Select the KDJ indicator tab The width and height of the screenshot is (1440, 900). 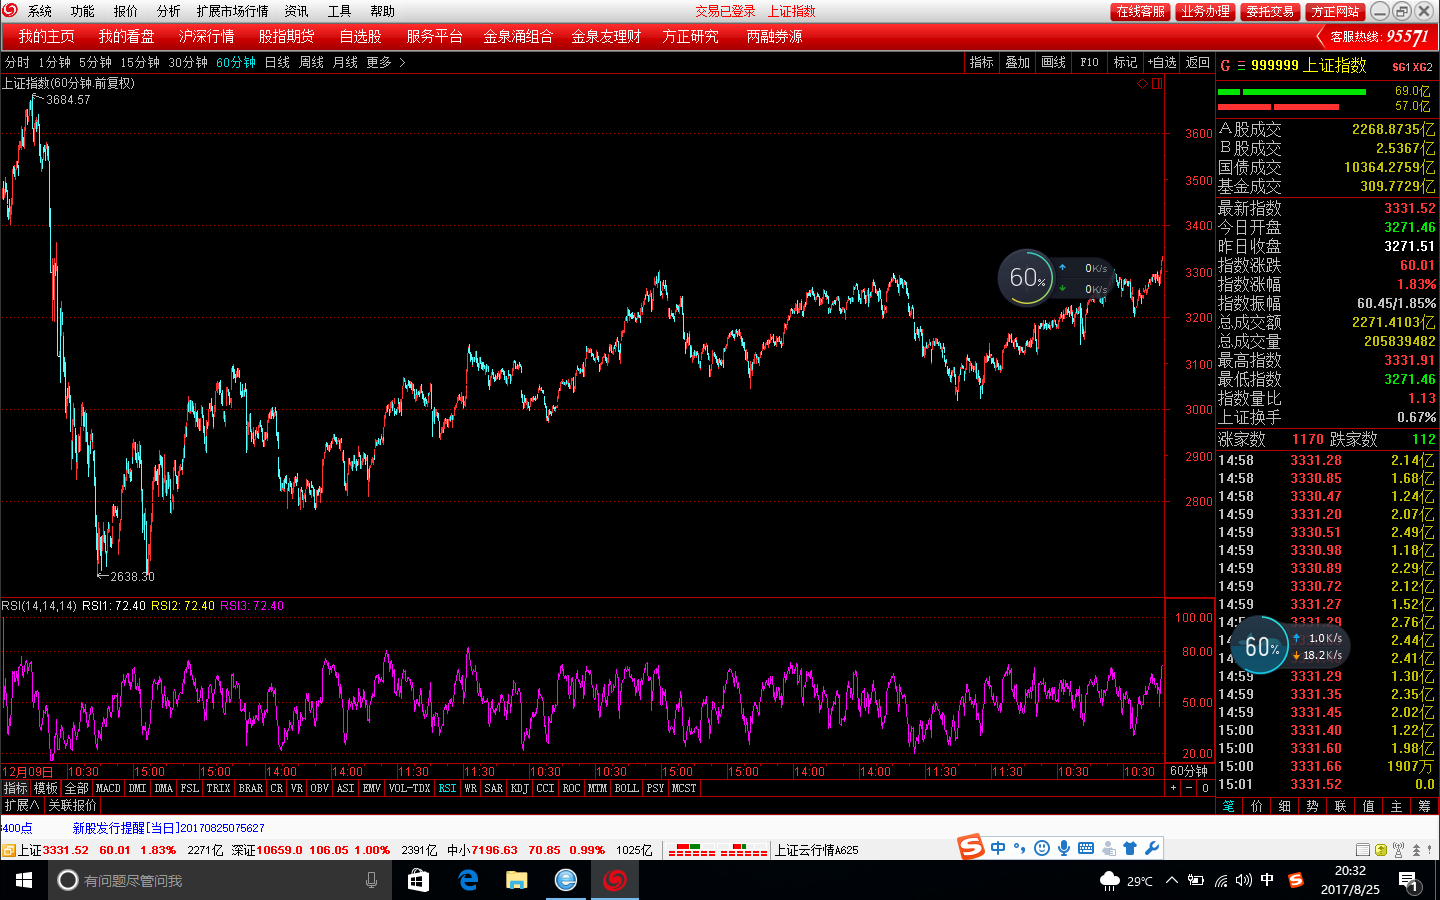point(520,788)
